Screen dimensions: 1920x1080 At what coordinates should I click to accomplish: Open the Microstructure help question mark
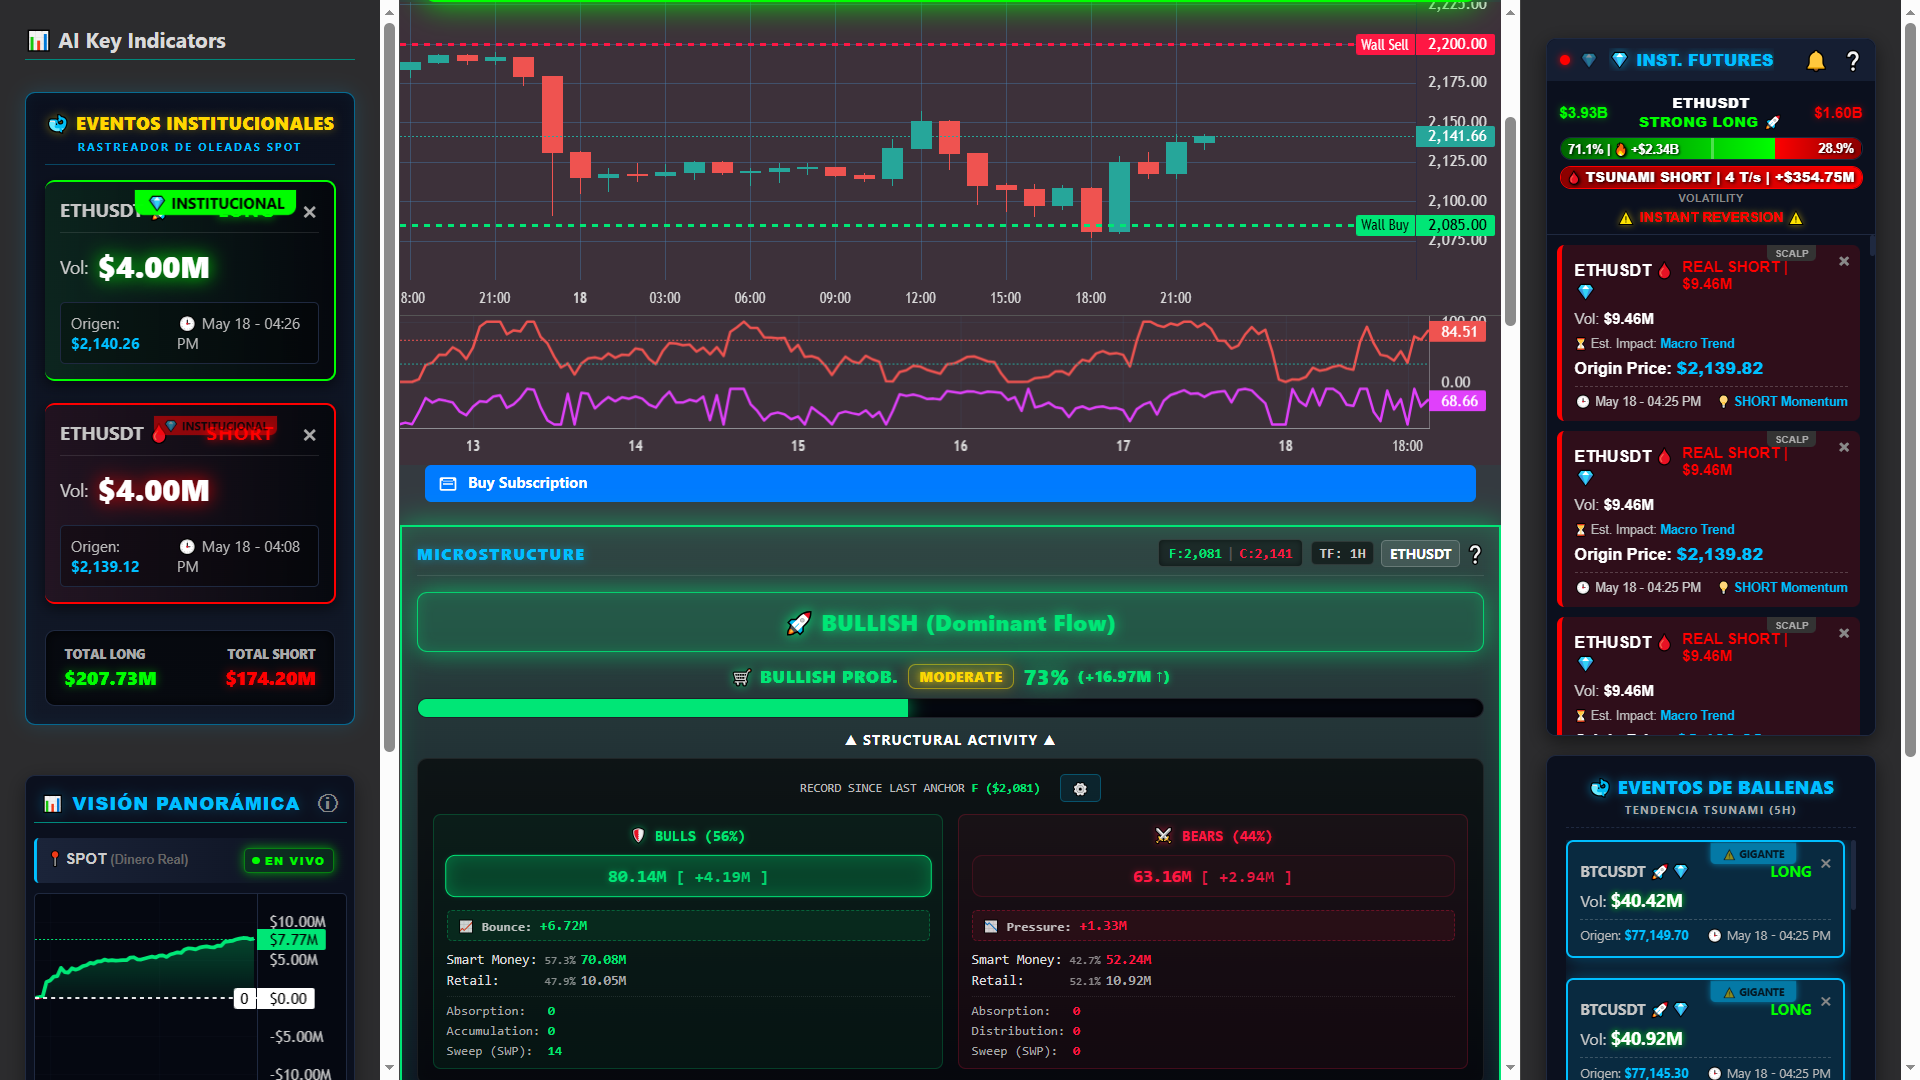[x=1475, y=554]
